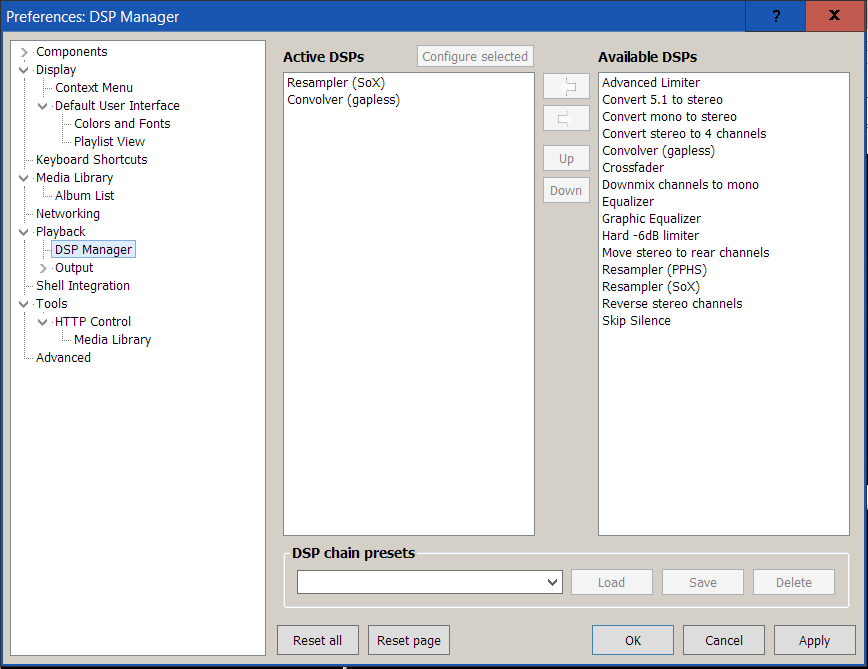
Task: Click the Reset all button
Action: [x=318, y=640]
